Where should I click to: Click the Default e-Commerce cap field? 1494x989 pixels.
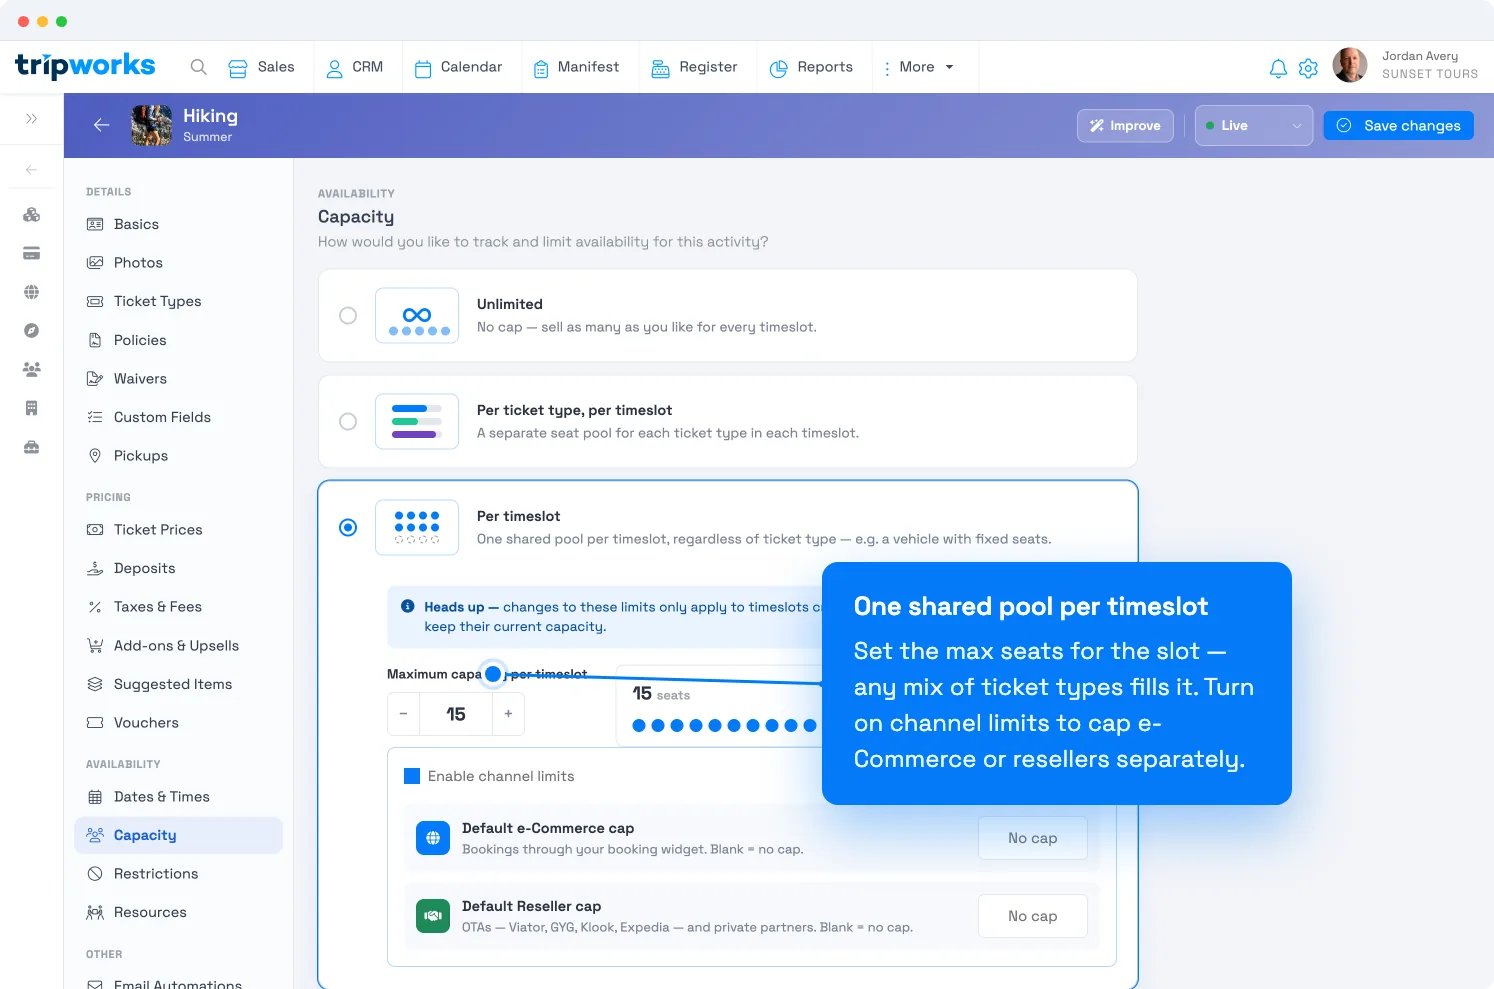click(1033, 838)
